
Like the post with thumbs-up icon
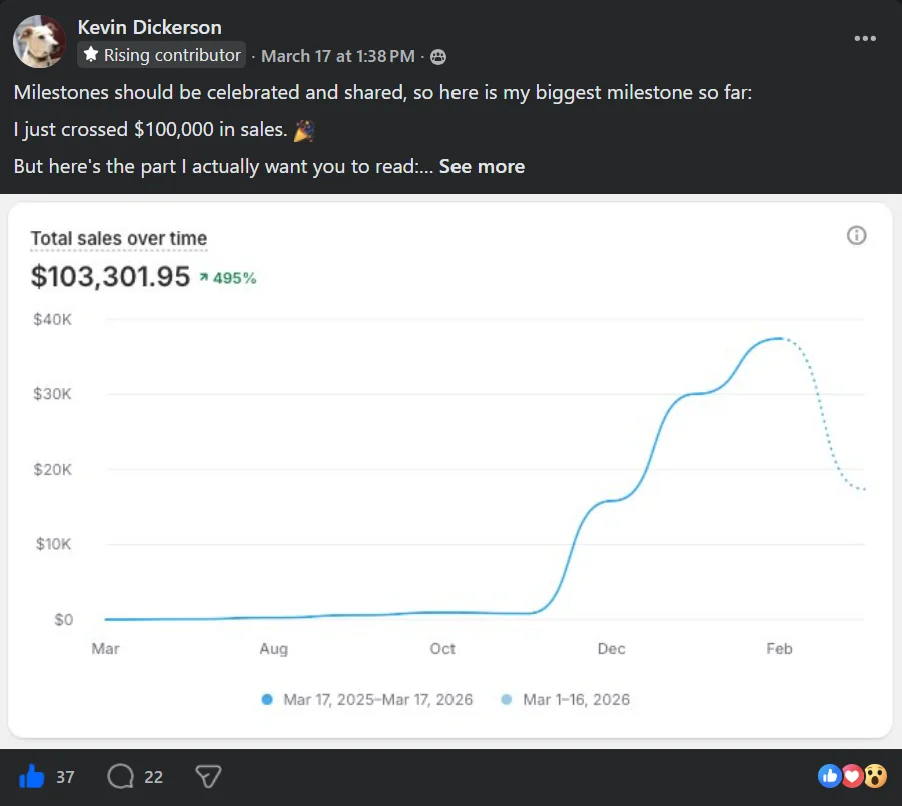point(31,777)
